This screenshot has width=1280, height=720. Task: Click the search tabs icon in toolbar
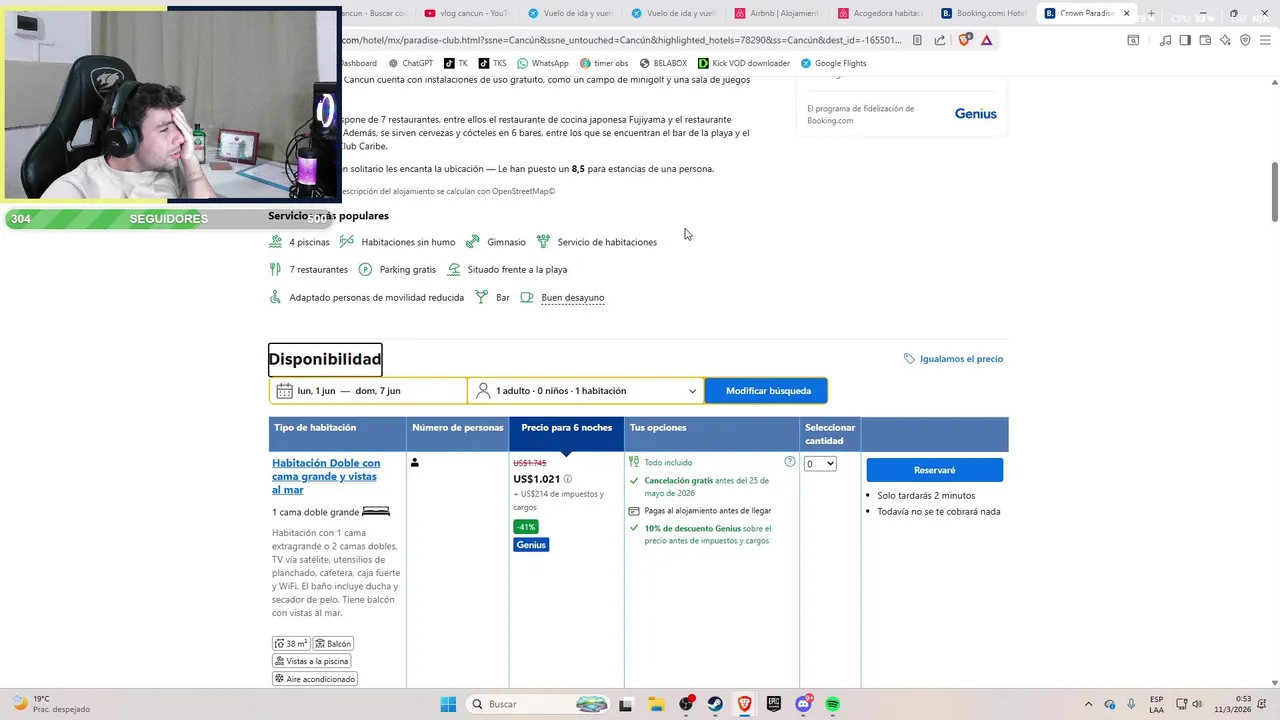pyautogui.click(x=1133, y=40)
